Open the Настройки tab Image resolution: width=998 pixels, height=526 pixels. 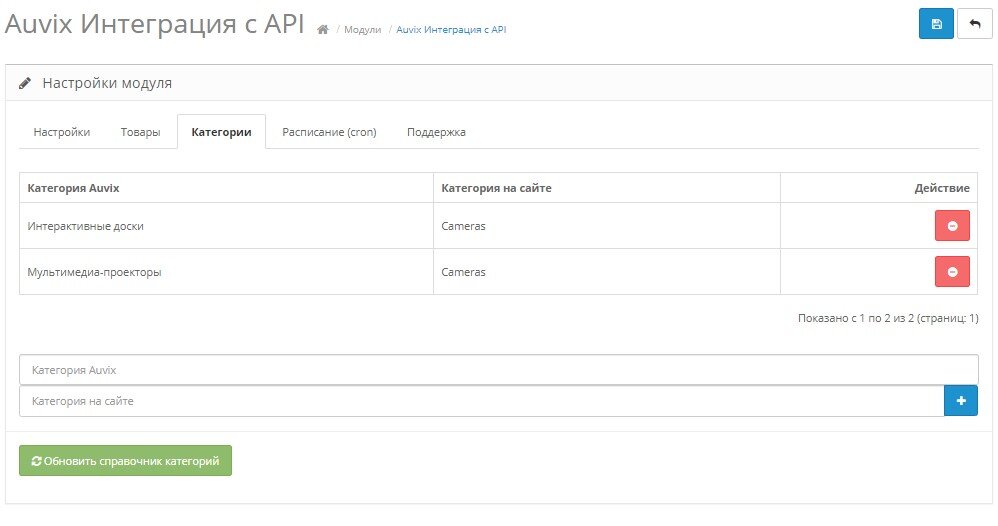pyautogui.click(x=62, y=132)
